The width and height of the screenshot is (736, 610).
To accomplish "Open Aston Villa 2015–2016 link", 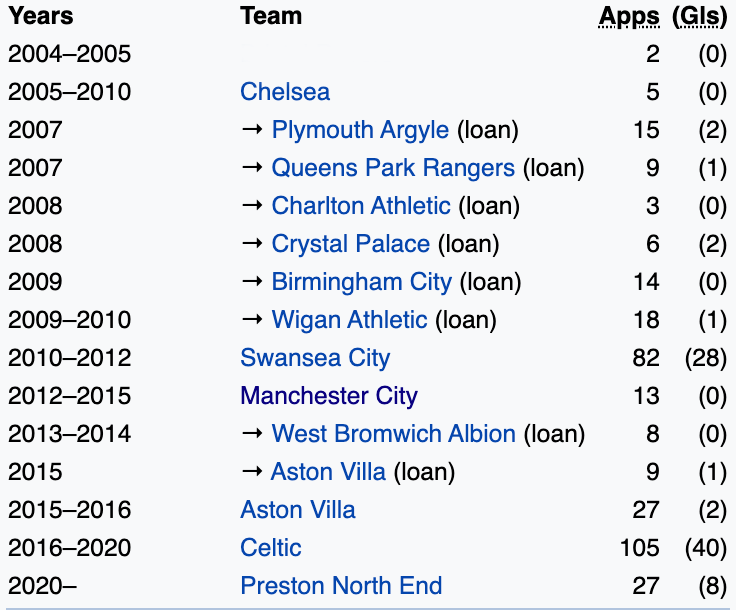I will pyautogui.click(x=298, y=510).
